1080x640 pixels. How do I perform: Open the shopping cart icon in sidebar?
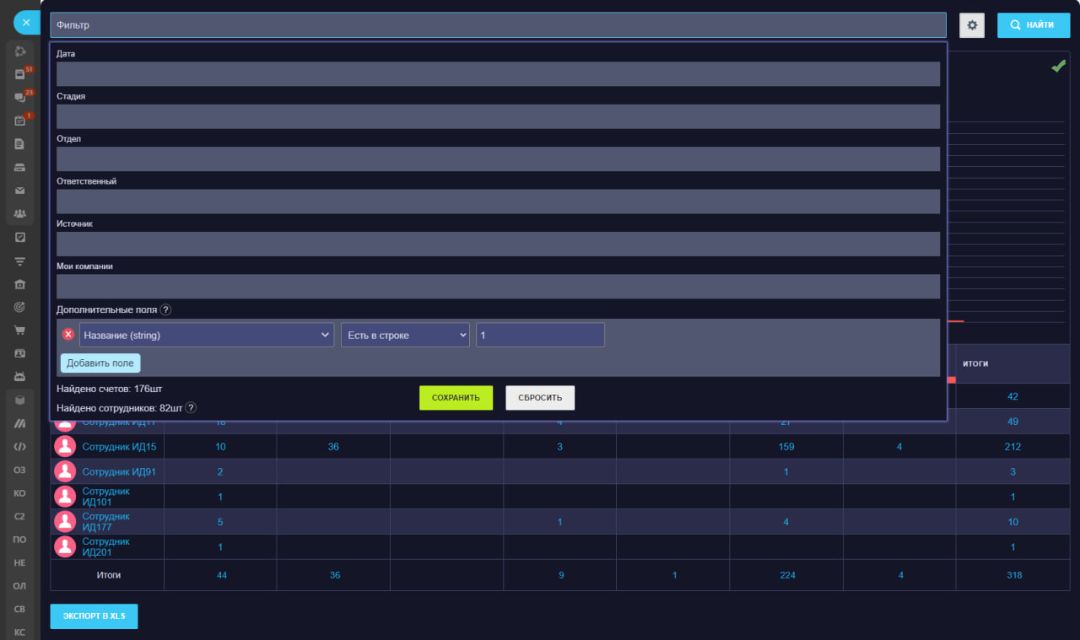click(20, 330)
